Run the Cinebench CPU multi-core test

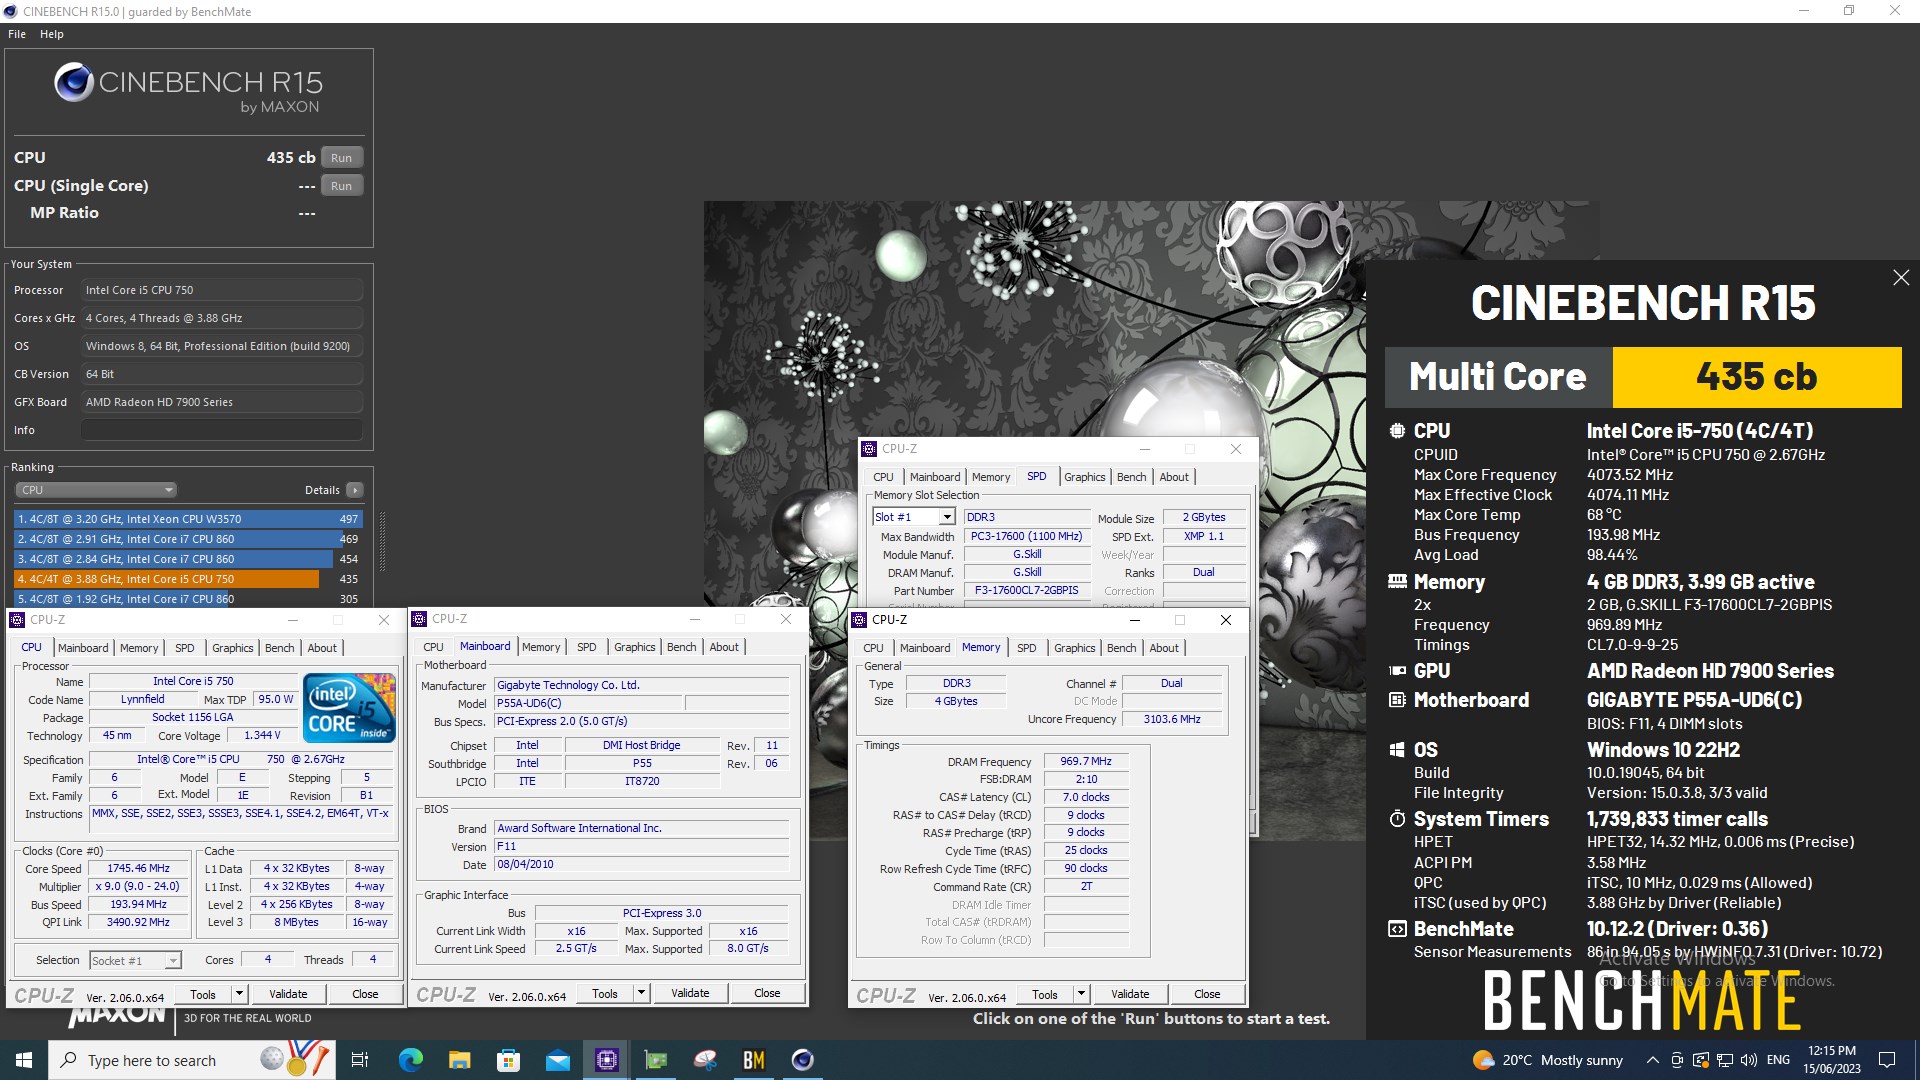point(342,158)
